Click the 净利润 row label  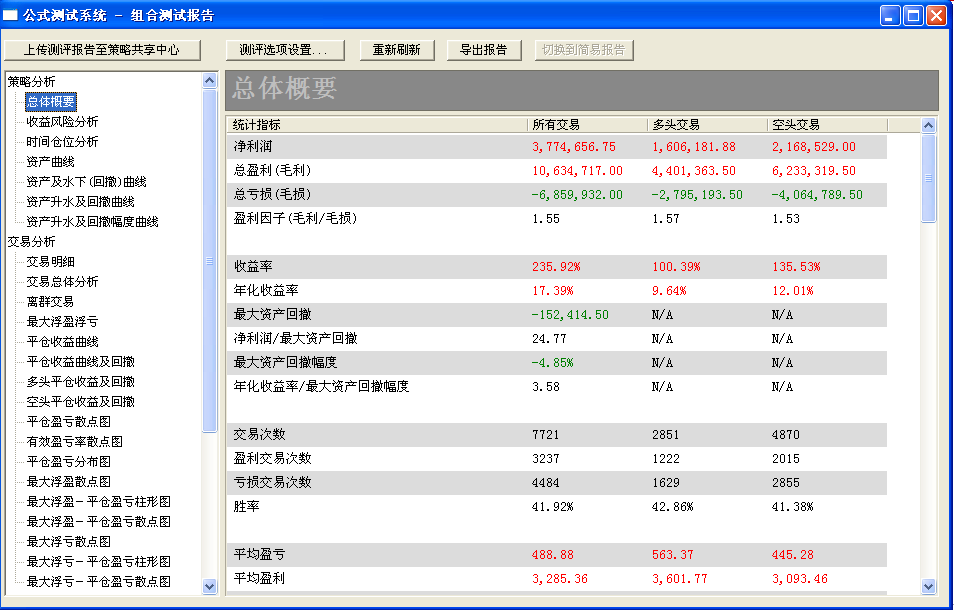[252, 147]
